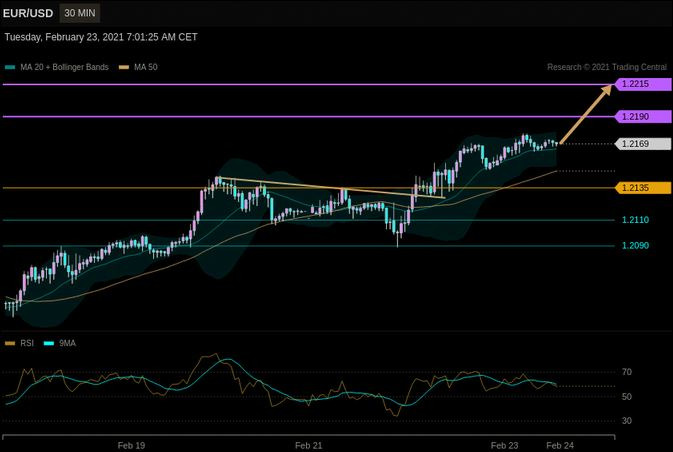Click the EUR/USD pair title

(28, 13)
